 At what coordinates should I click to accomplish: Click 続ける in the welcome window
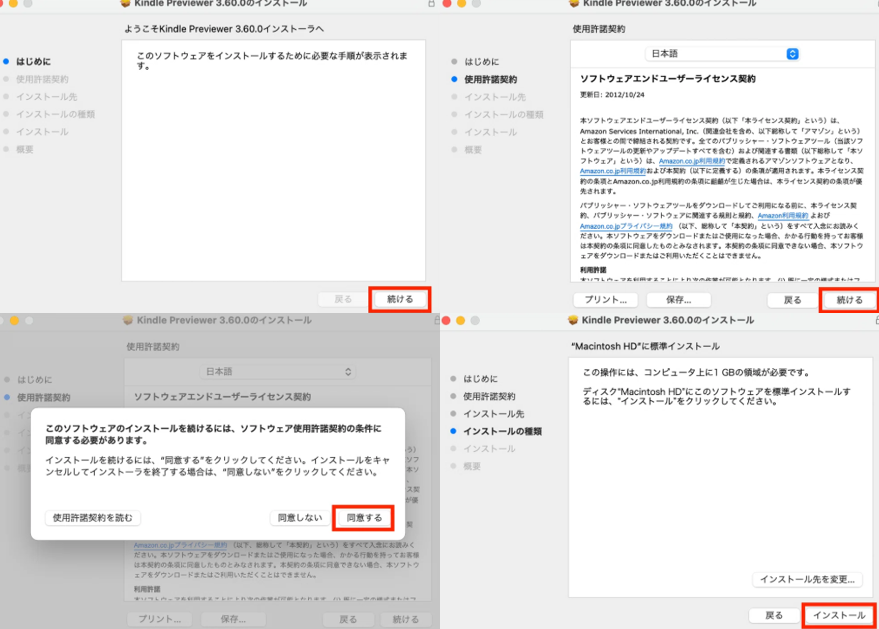coord(400,299)
